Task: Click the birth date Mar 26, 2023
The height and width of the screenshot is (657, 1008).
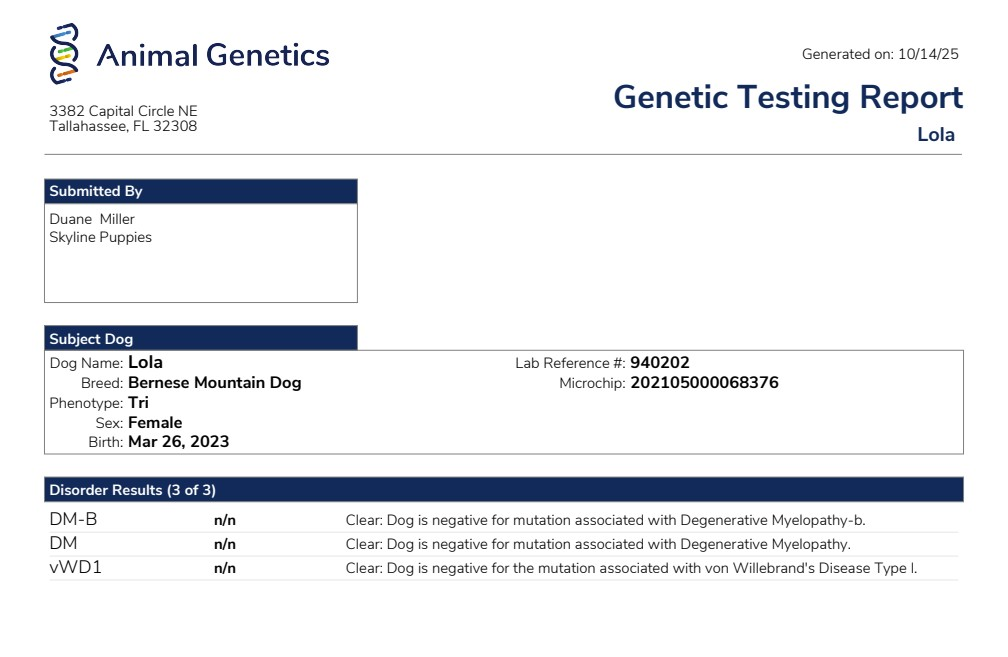Action: click(x=178, y=442)
